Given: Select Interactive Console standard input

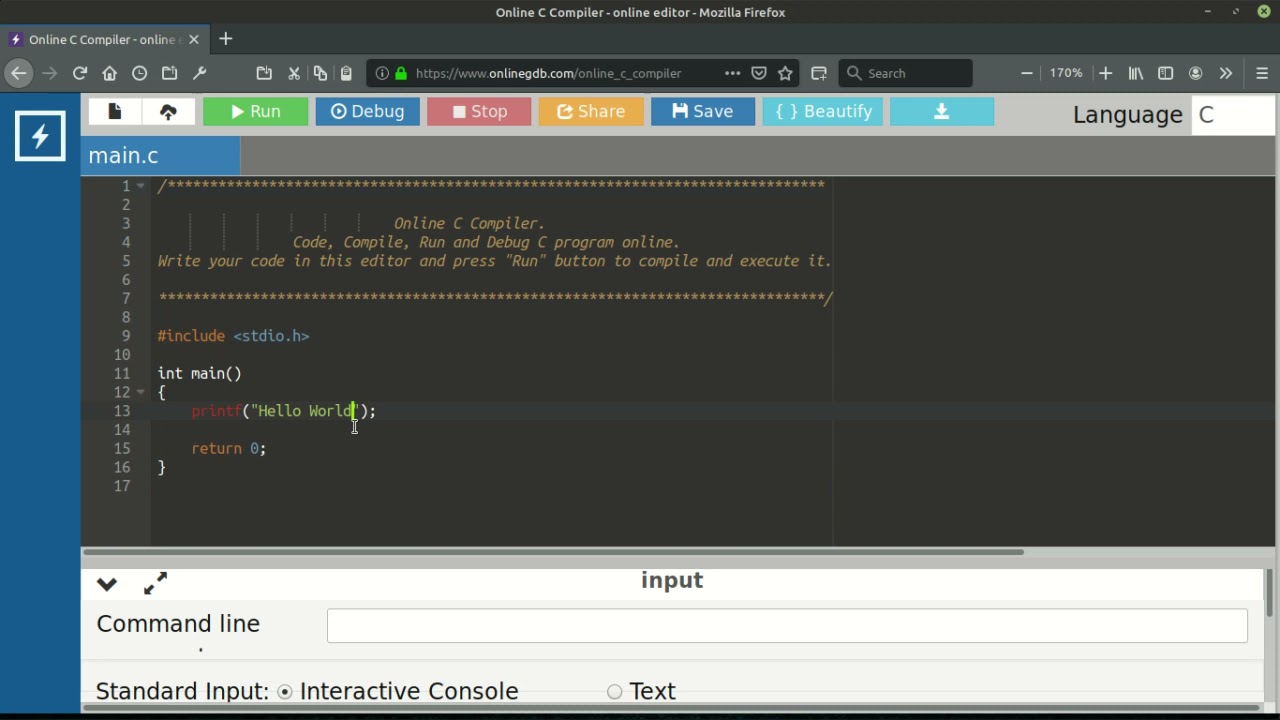Looking at the screenshot, I should 285,692.
